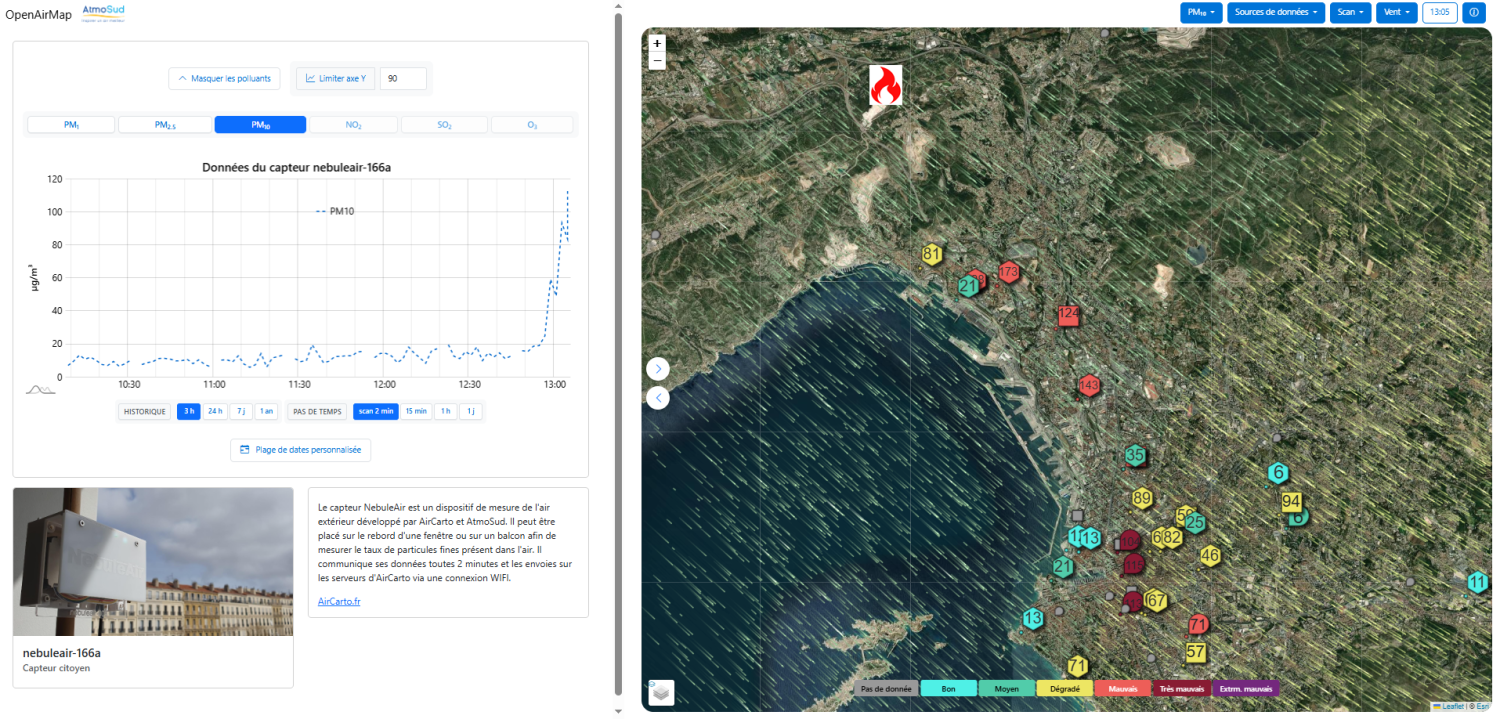Switch to the O3 pollutant tab
The height and width of the screenshot is (719, 1500).
click(532, 125)
